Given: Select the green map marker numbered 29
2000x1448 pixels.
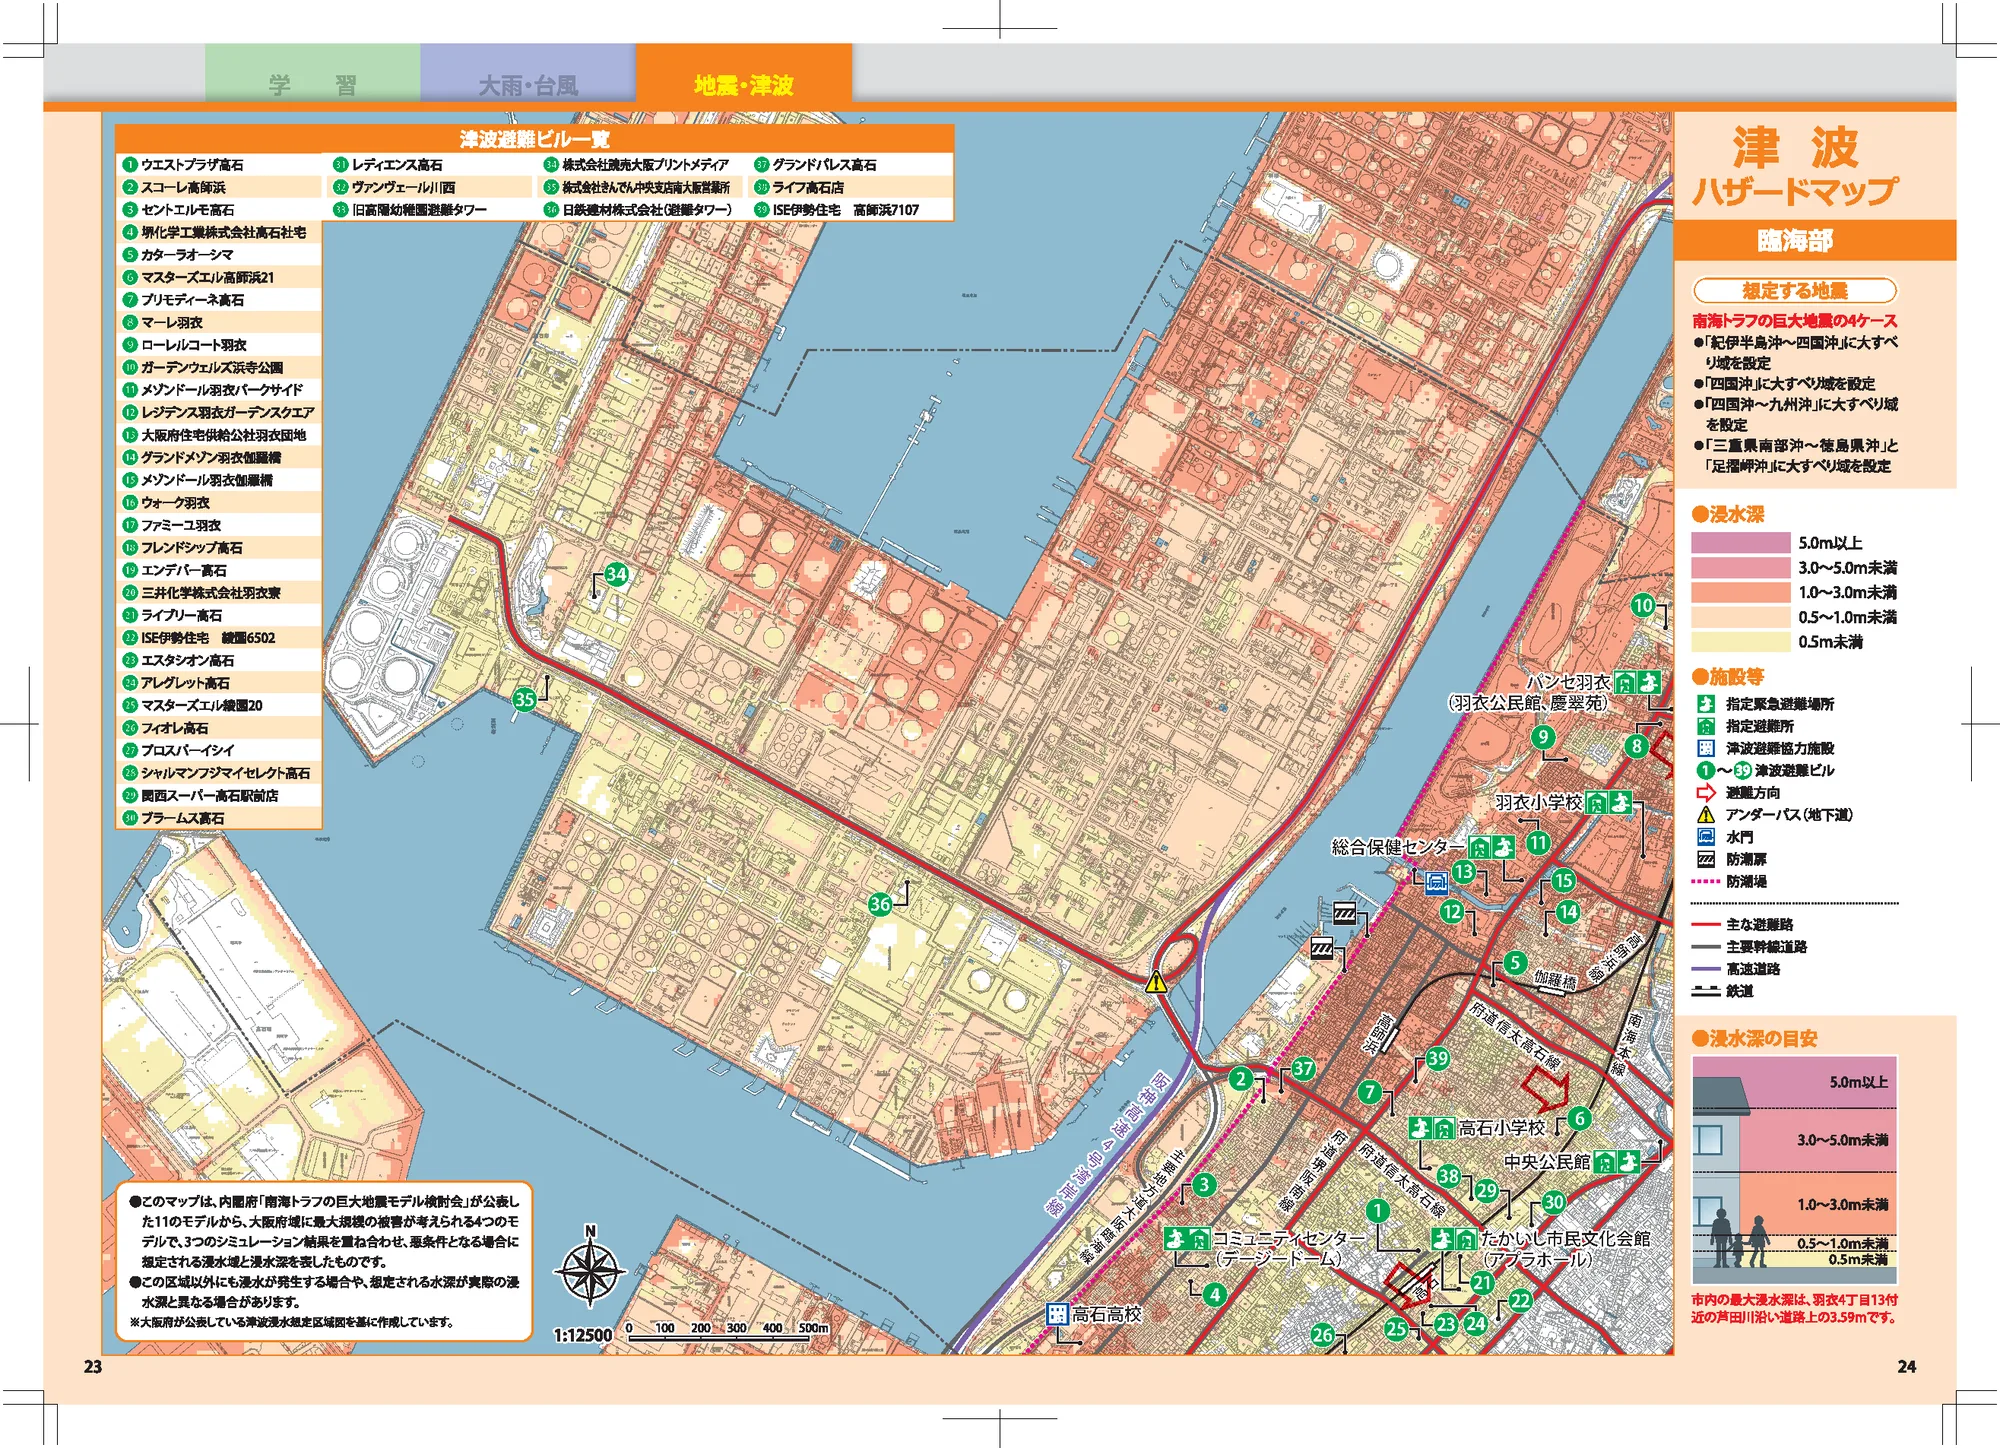Looking at the screenshot, I should [1487, 1190].
